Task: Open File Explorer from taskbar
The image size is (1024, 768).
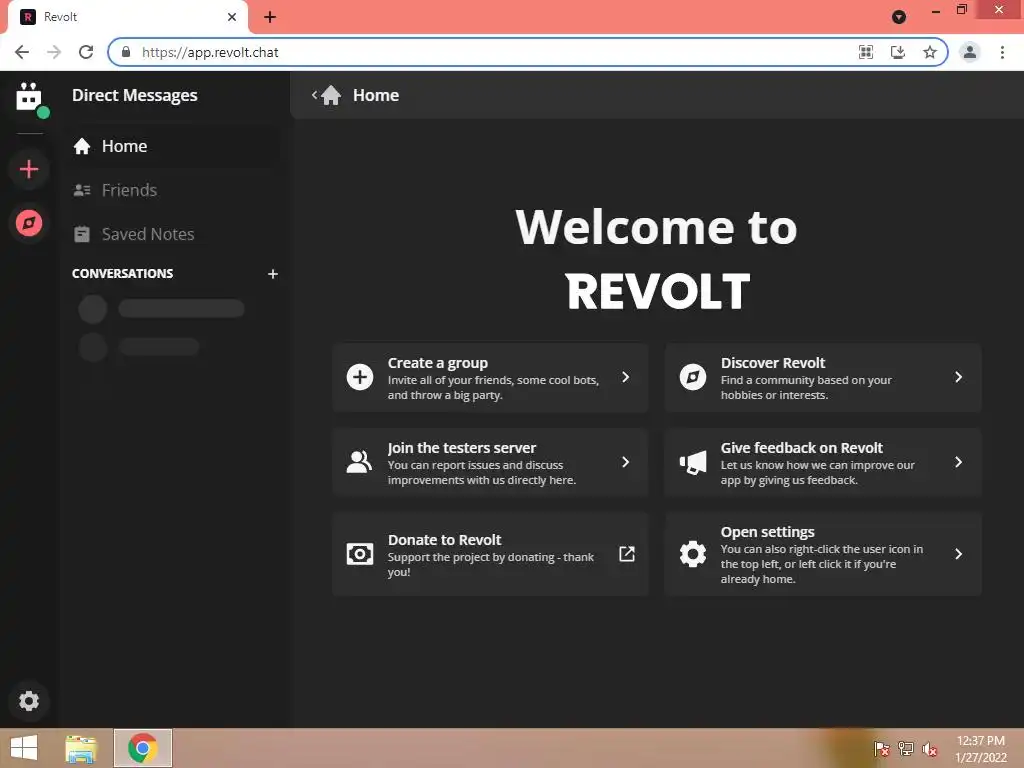Action: click(x=81, y=748)
